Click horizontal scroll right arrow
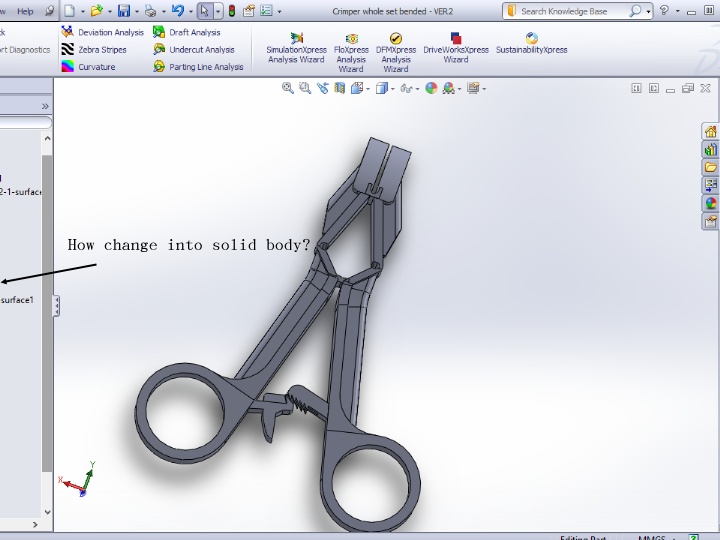Image resolution: width=720 pixels, height=540 pixels. coord(35,524)
